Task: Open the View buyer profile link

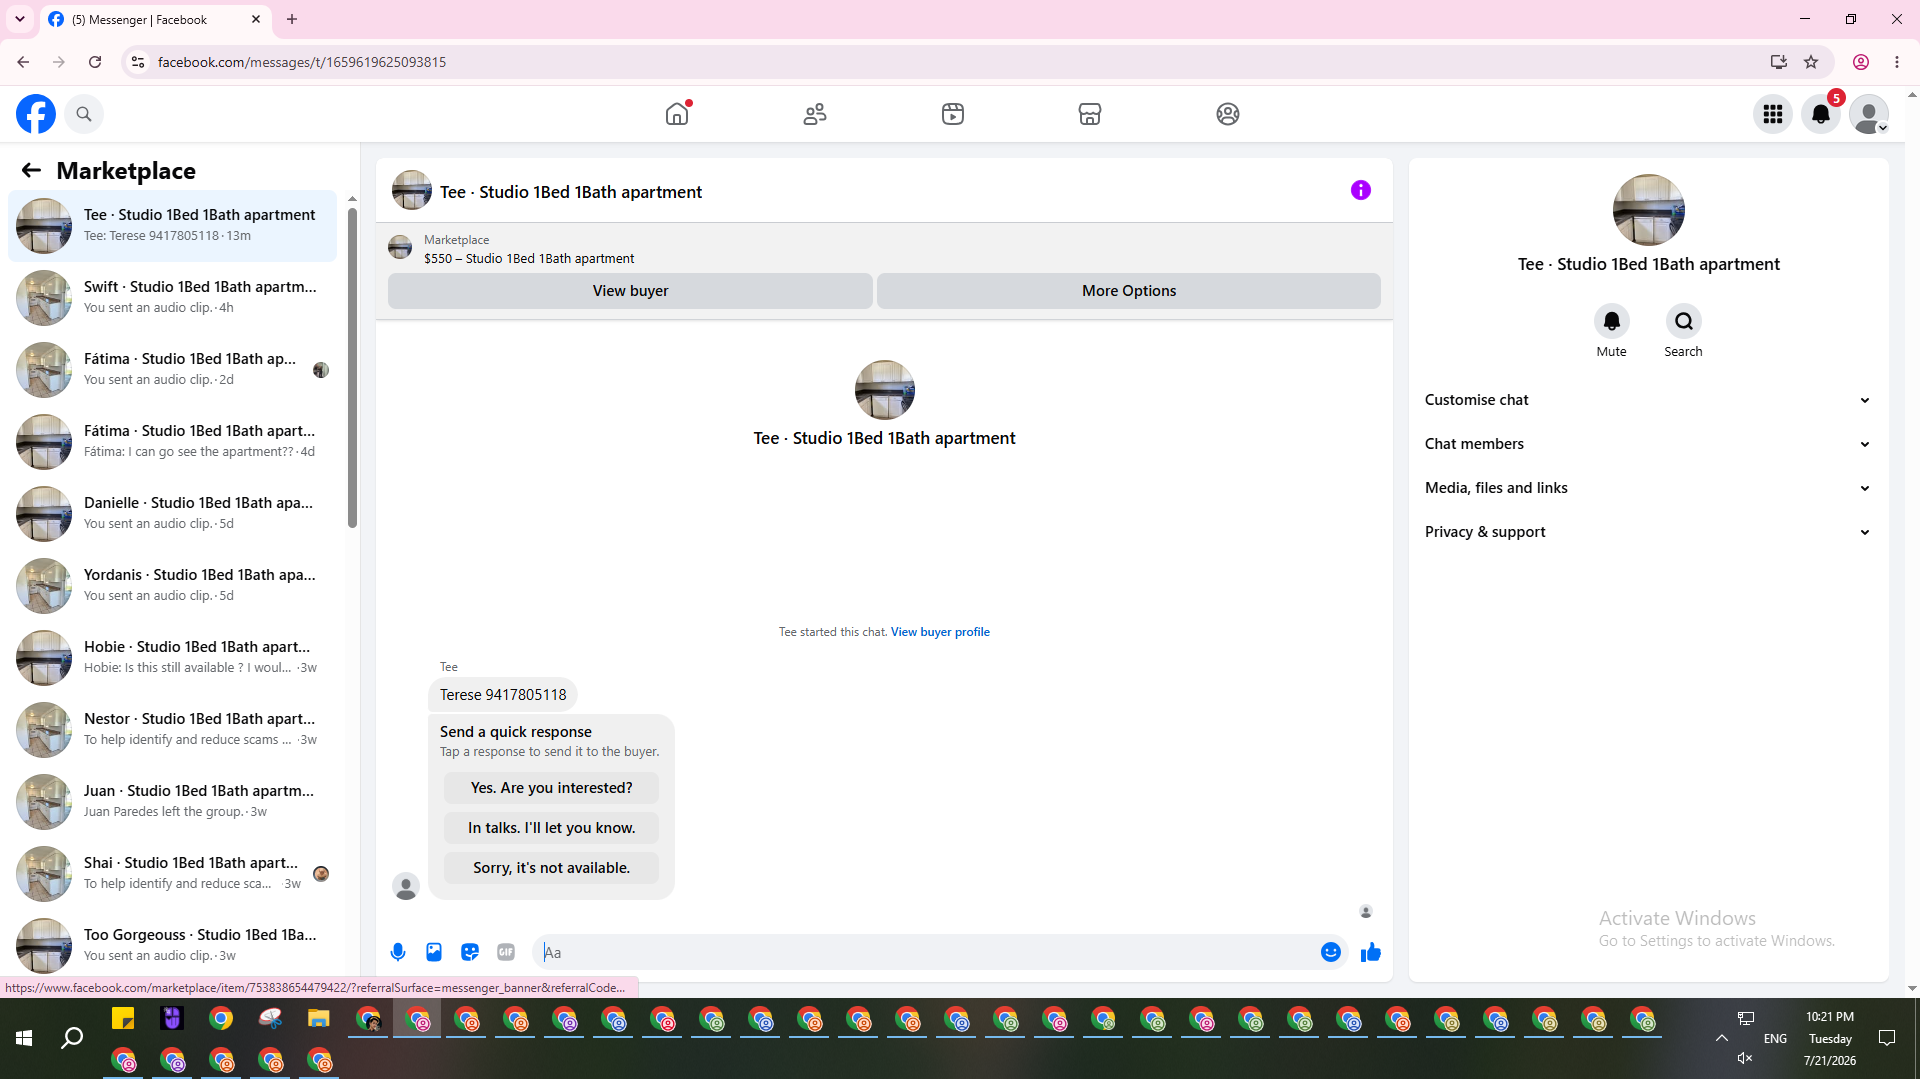Action: pos(940,632)
